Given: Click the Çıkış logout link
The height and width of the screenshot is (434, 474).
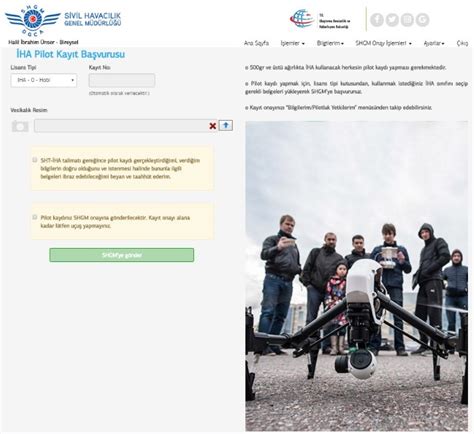Looking at the screenshot, I should tap(462, 43).
